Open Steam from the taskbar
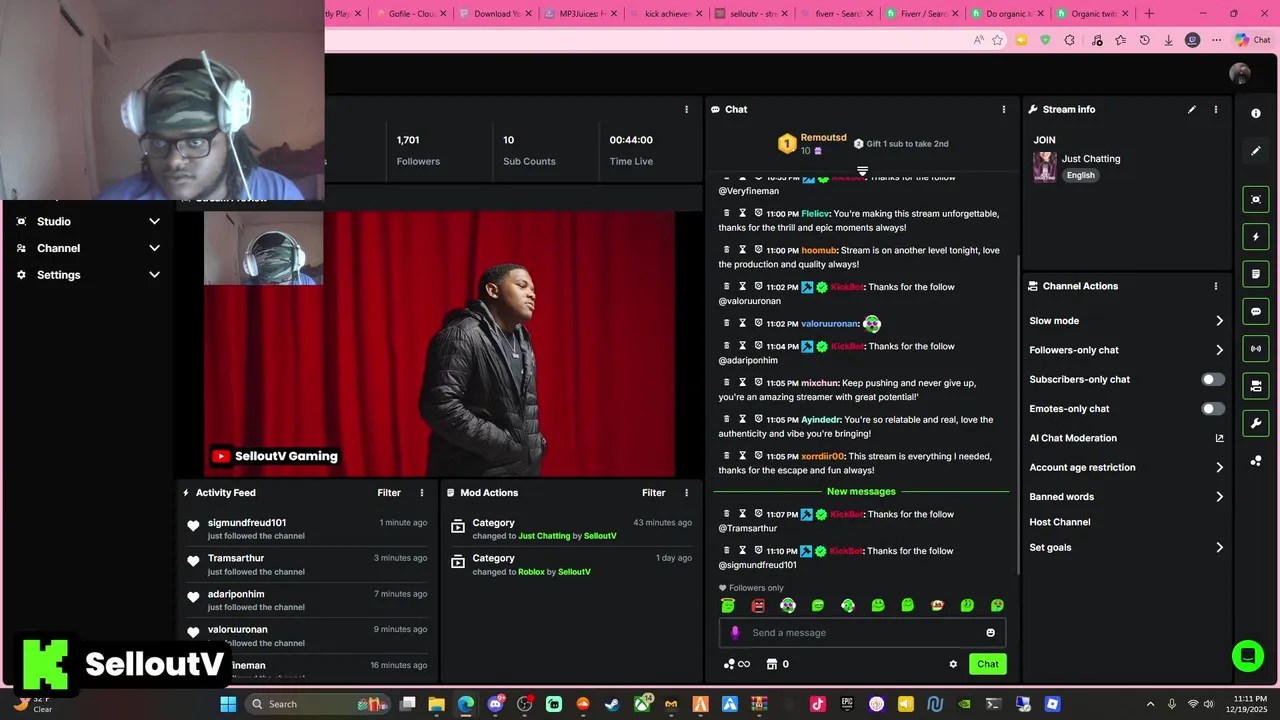1280x720 pixels. (612, 704)
